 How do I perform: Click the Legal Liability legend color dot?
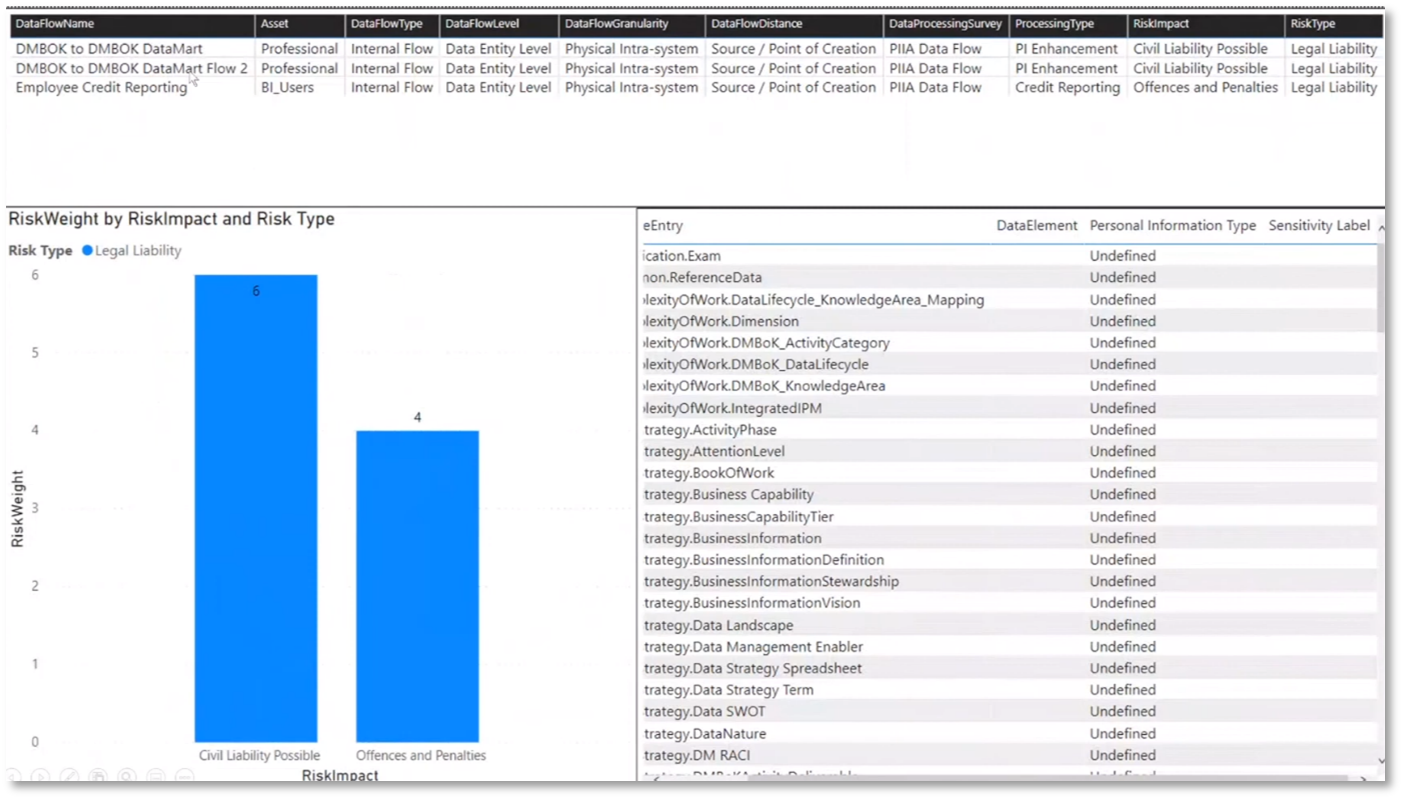pyautogui.click(x=87, y=251)
